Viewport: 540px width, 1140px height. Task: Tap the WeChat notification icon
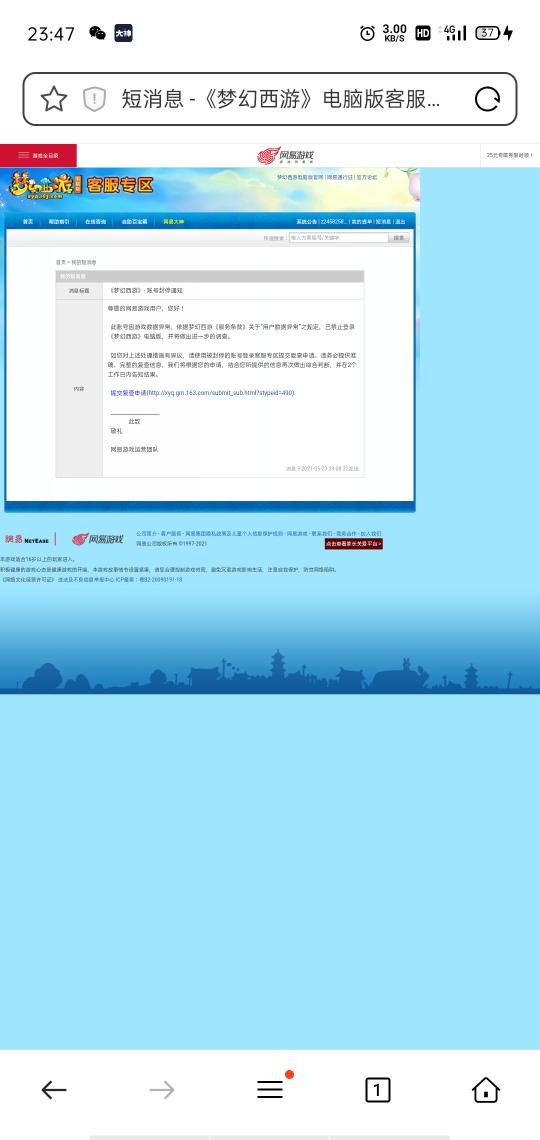pos(97,33)
